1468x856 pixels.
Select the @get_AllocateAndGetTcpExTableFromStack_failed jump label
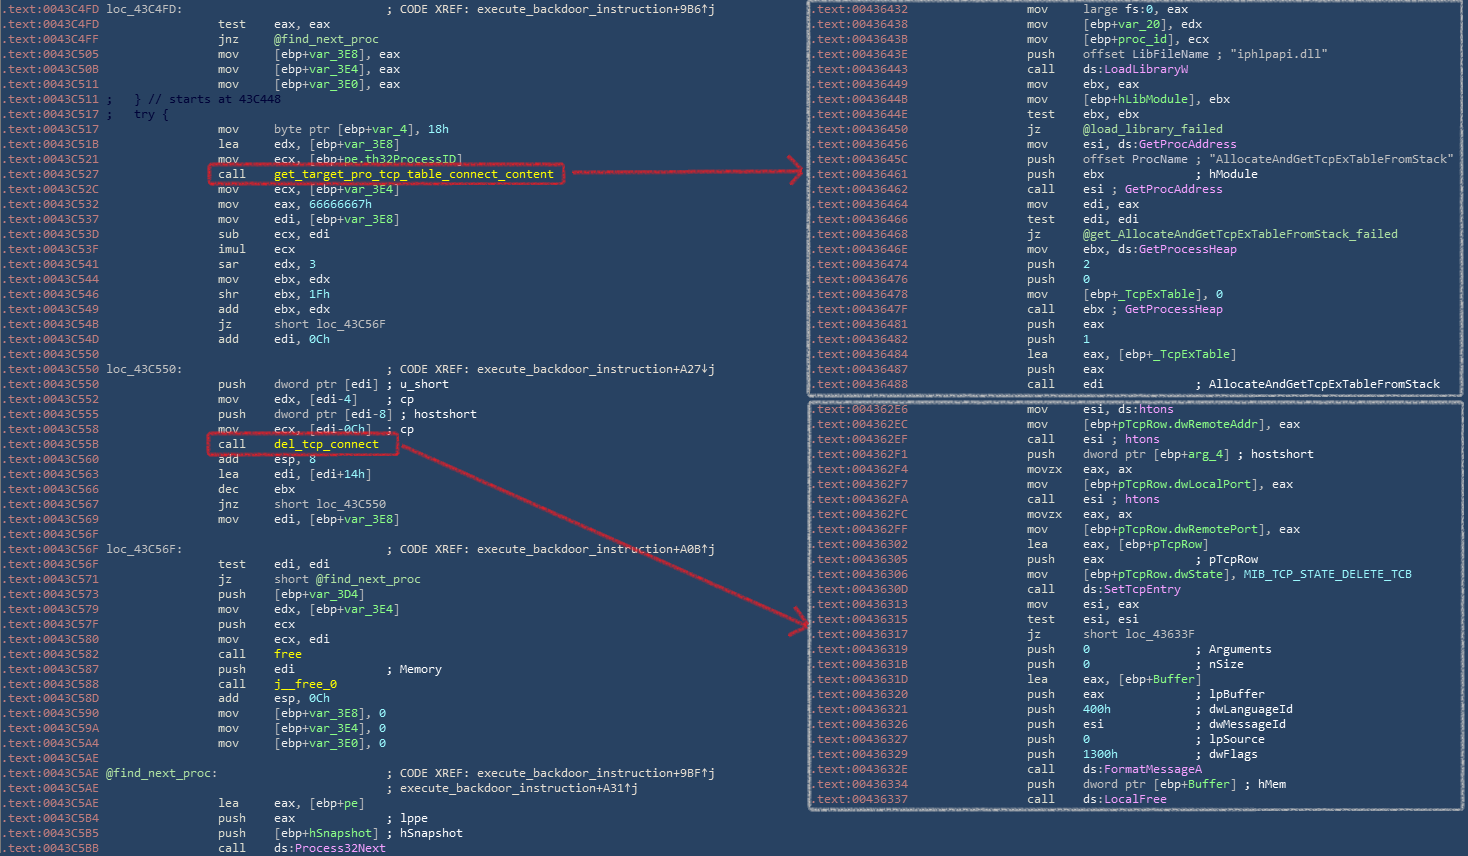(1240, 234)
